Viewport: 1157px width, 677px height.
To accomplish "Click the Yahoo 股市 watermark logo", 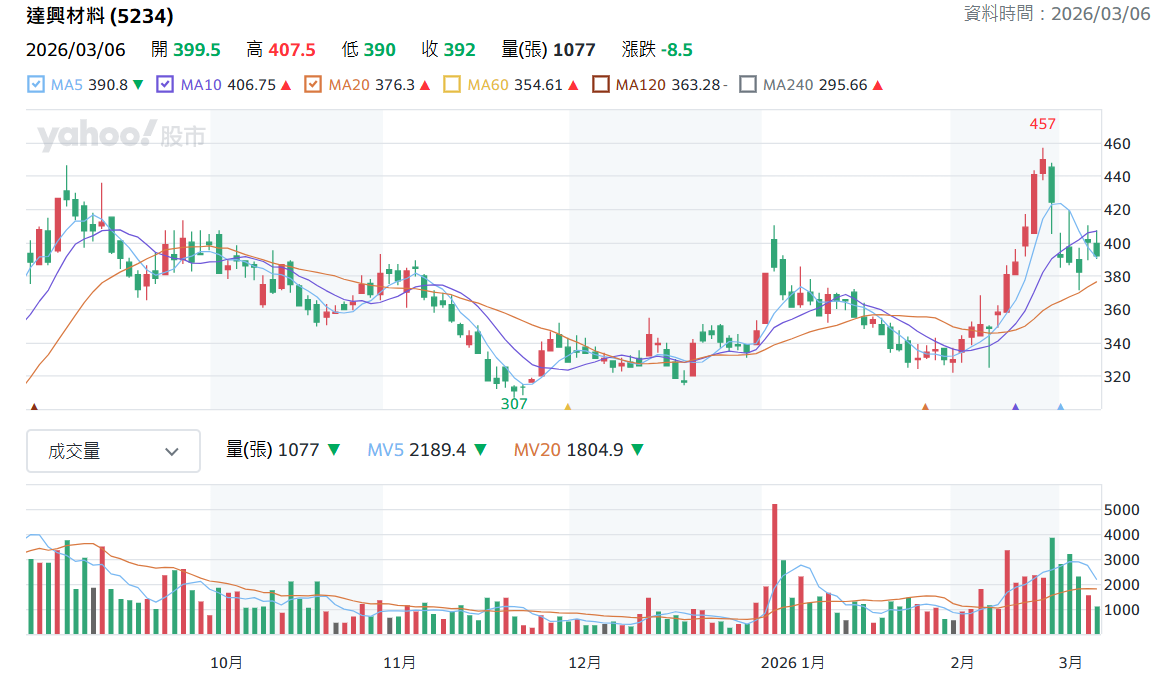I will point(121,135).
